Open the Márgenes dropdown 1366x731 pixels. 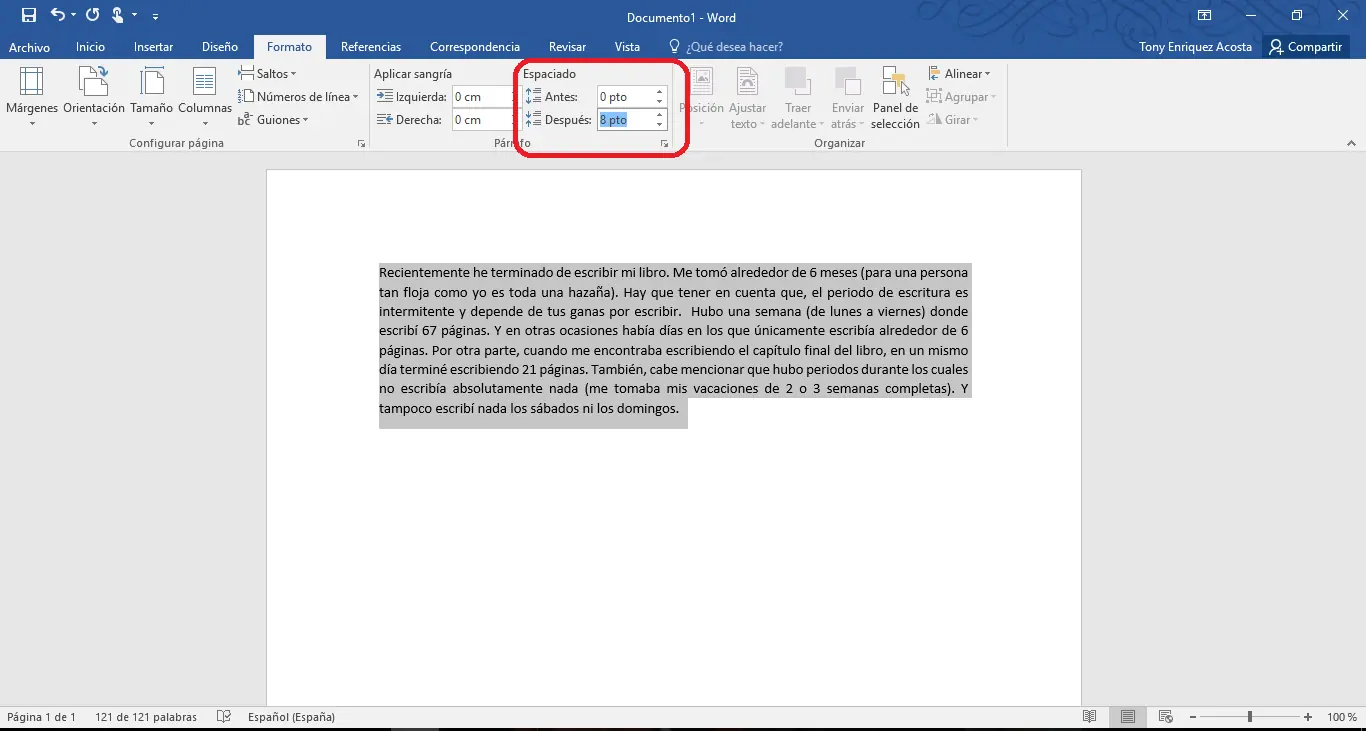32,98
